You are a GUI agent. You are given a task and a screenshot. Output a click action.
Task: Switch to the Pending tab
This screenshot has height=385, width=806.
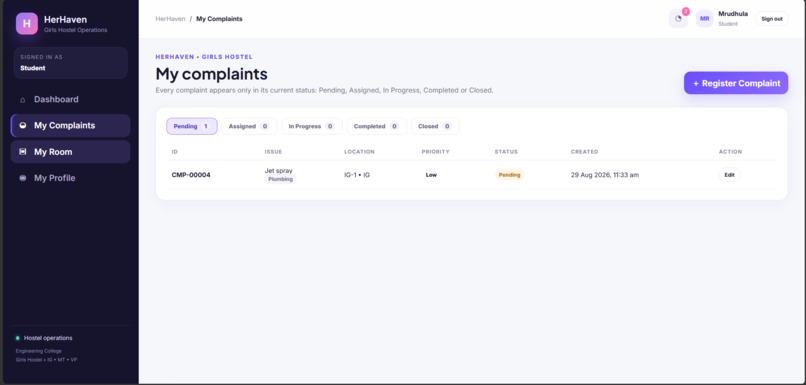pyautogui.click(x=192, y=126)
